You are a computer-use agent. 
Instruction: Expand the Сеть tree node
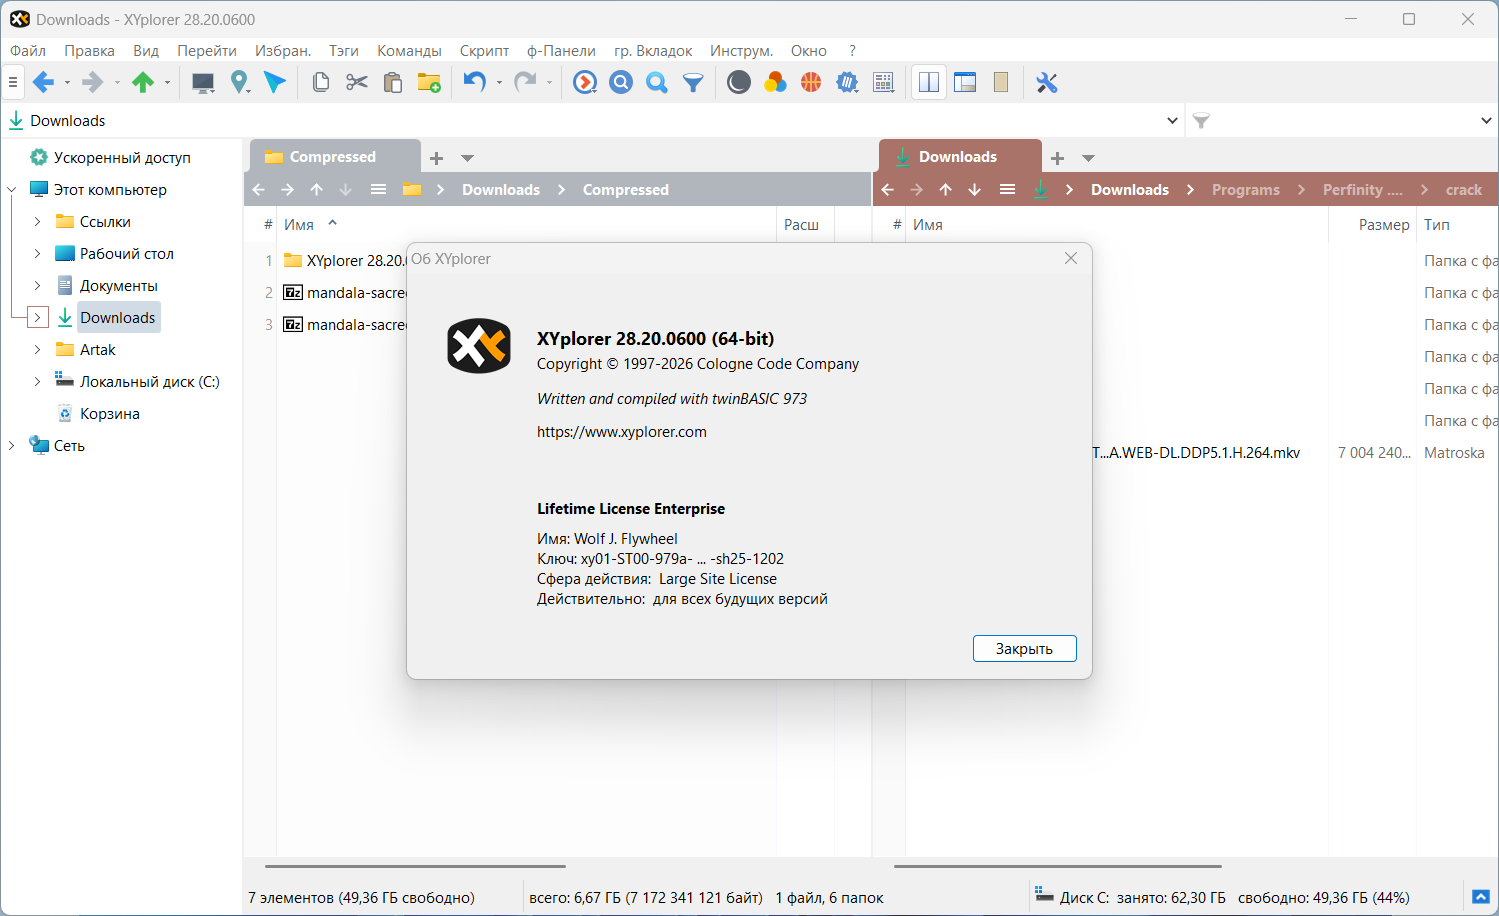pyautogui.click(x=12, y=446)
